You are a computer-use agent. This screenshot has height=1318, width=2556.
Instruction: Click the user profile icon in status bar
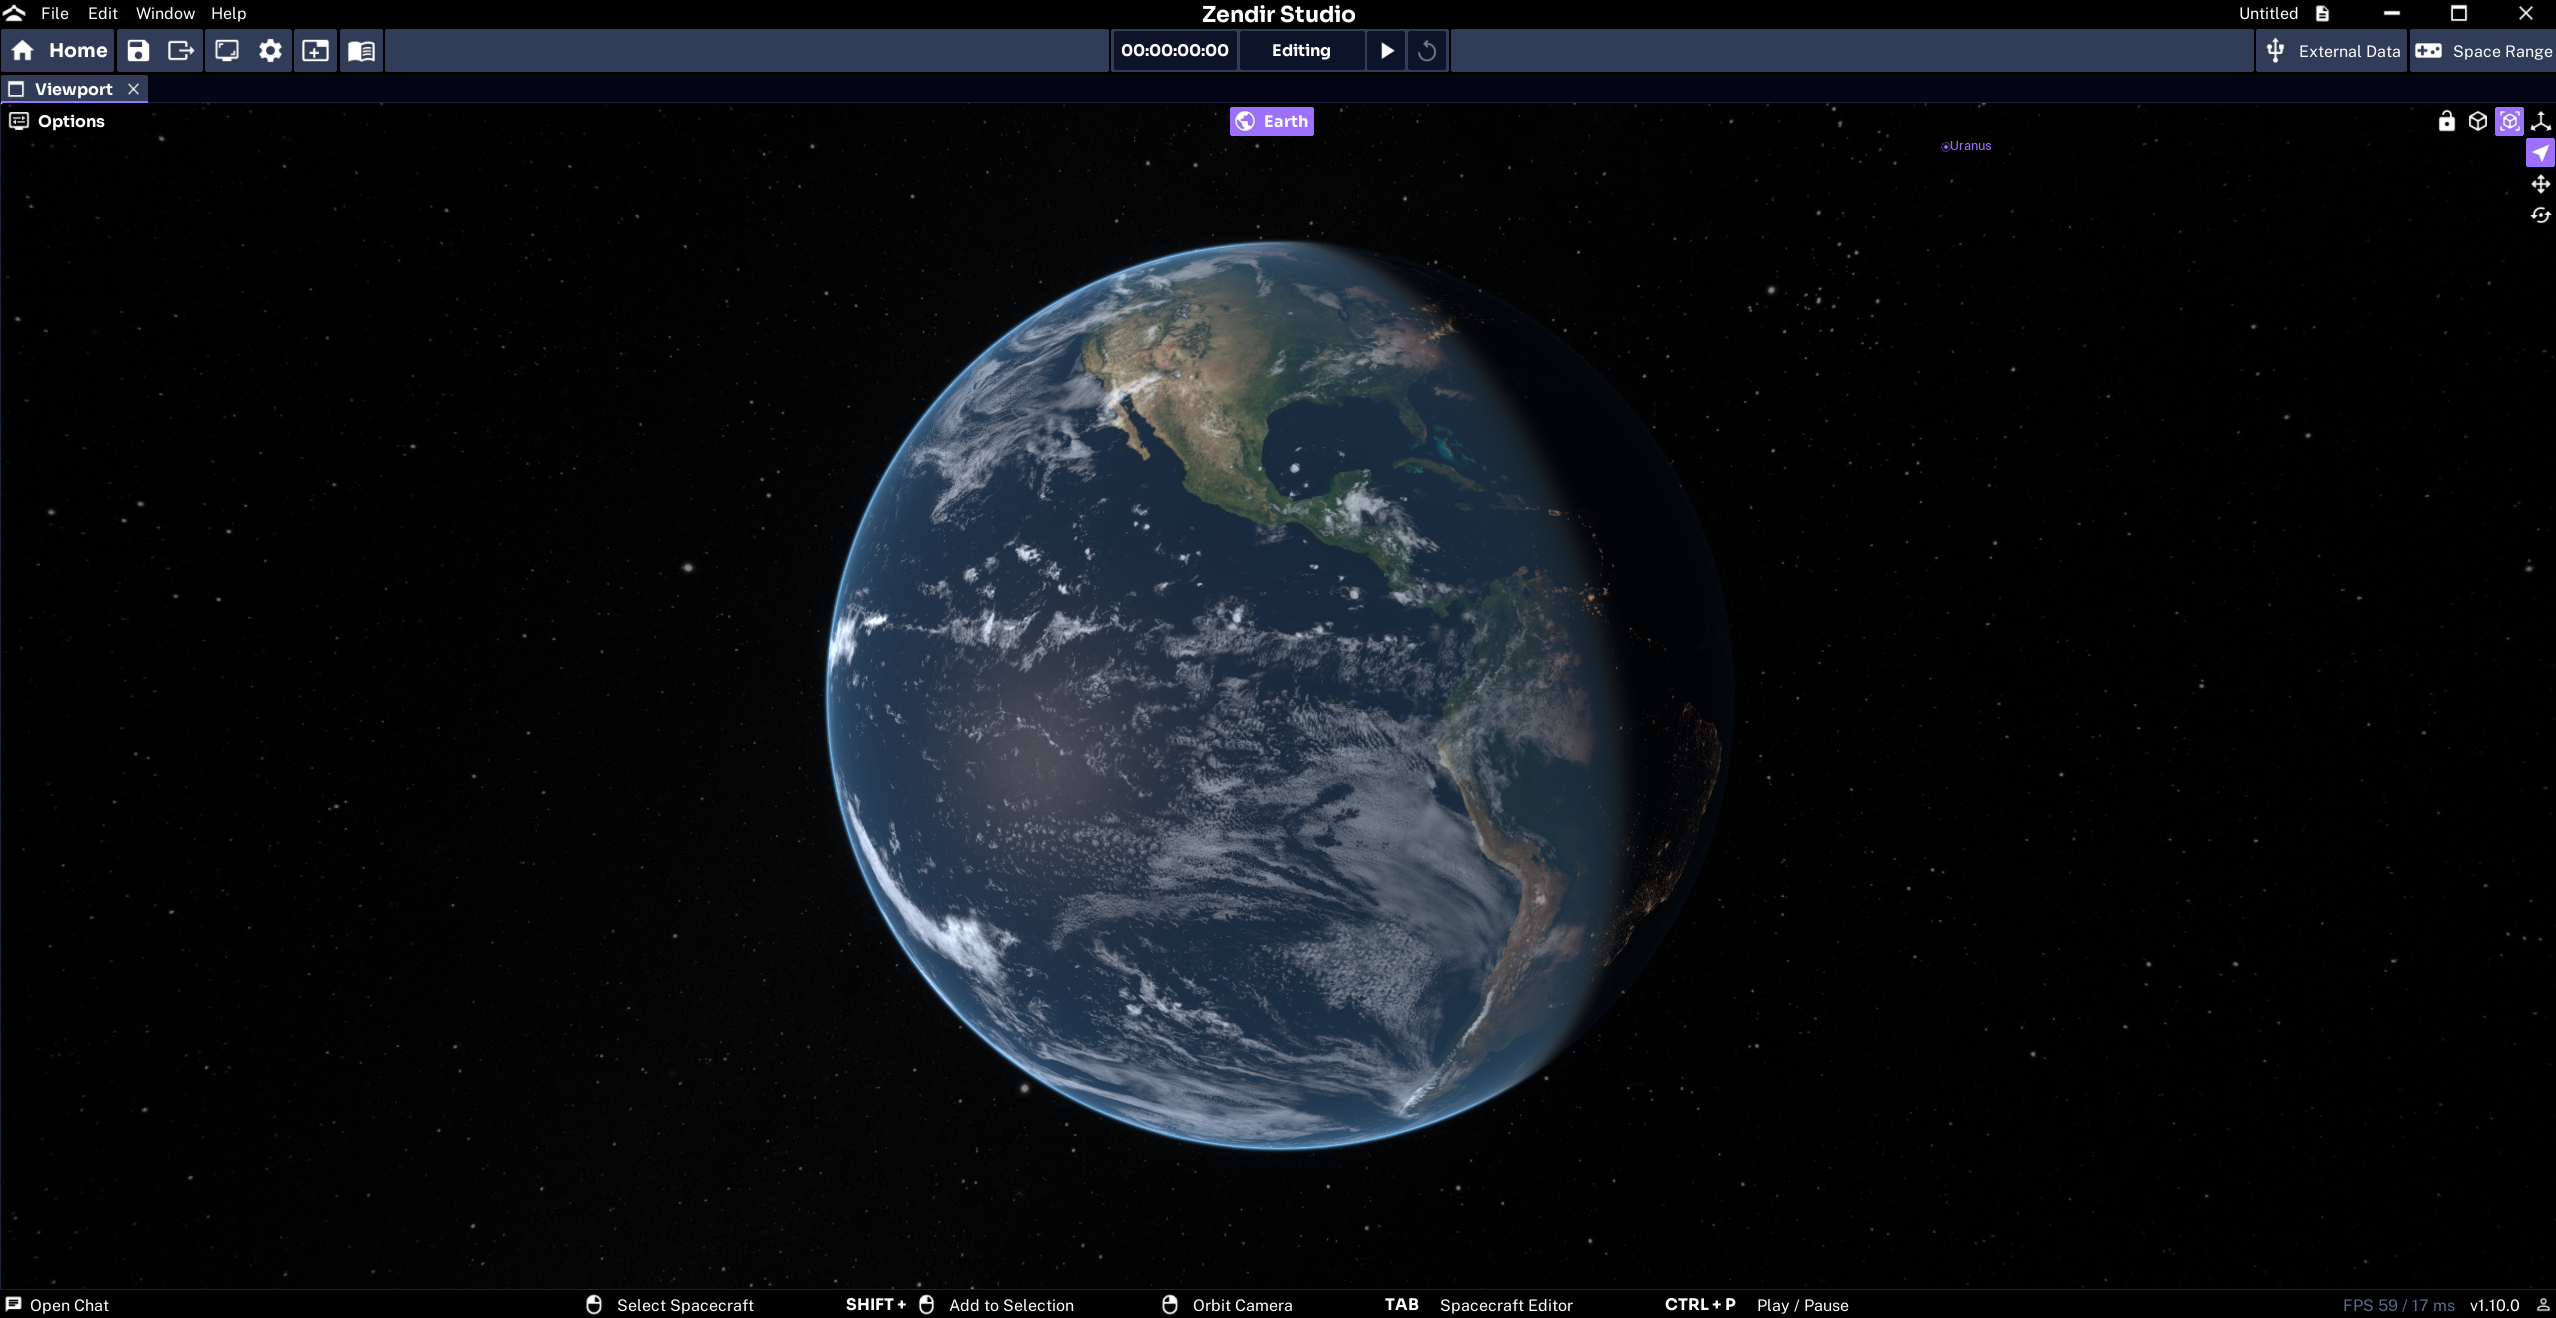point(2542,1304)
